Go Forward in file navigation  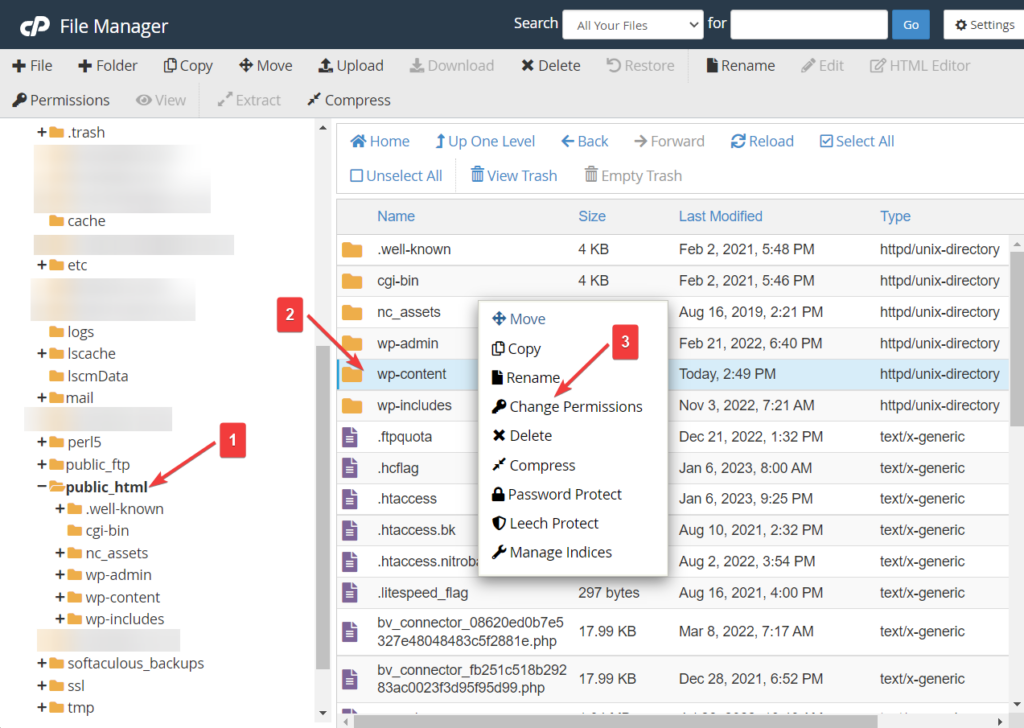[669, 141]
